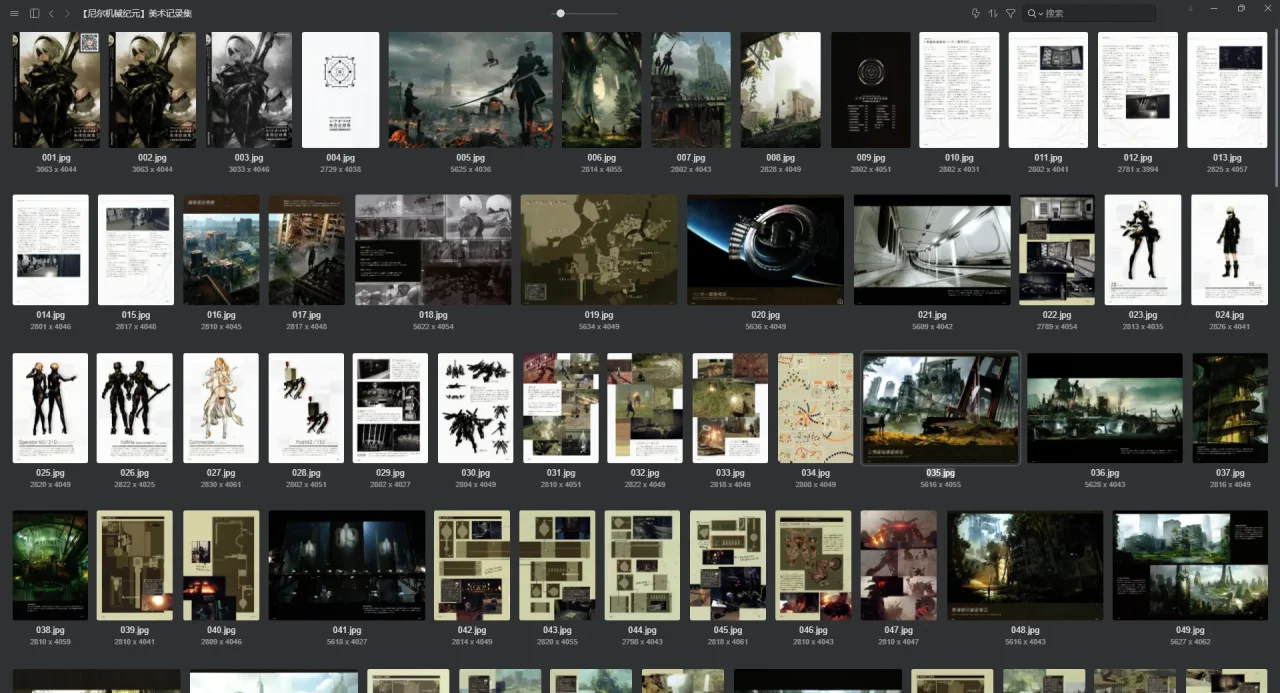
Task: Select the 016.jpg city ruins thumbnail
Action: 221,250
